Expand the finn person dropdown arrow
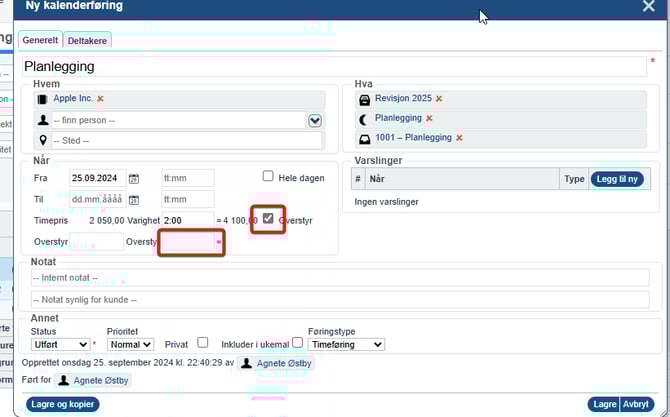This screenshot has width=670, height=417. click(315, 120)
